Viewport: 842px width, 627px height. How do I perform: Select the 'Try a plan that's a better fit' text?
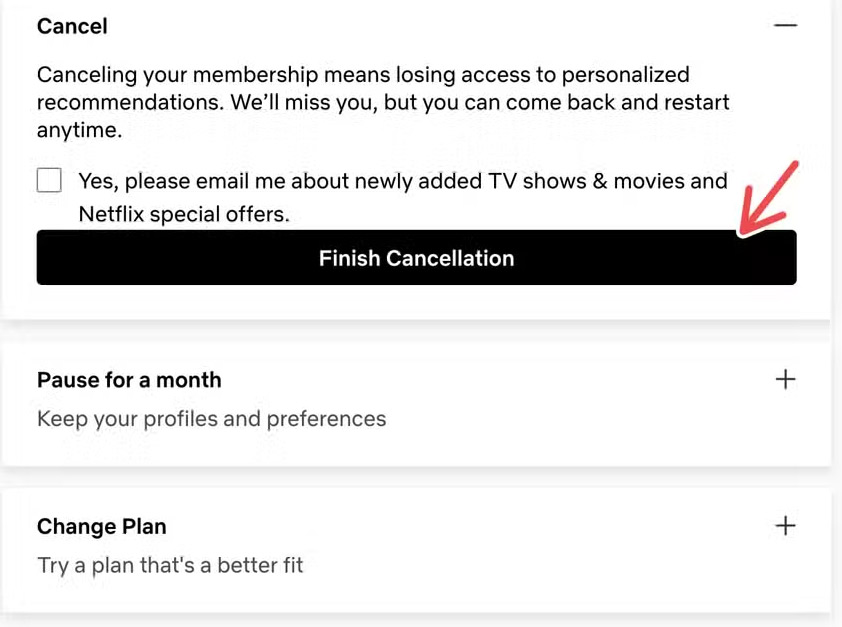point(170,564)
